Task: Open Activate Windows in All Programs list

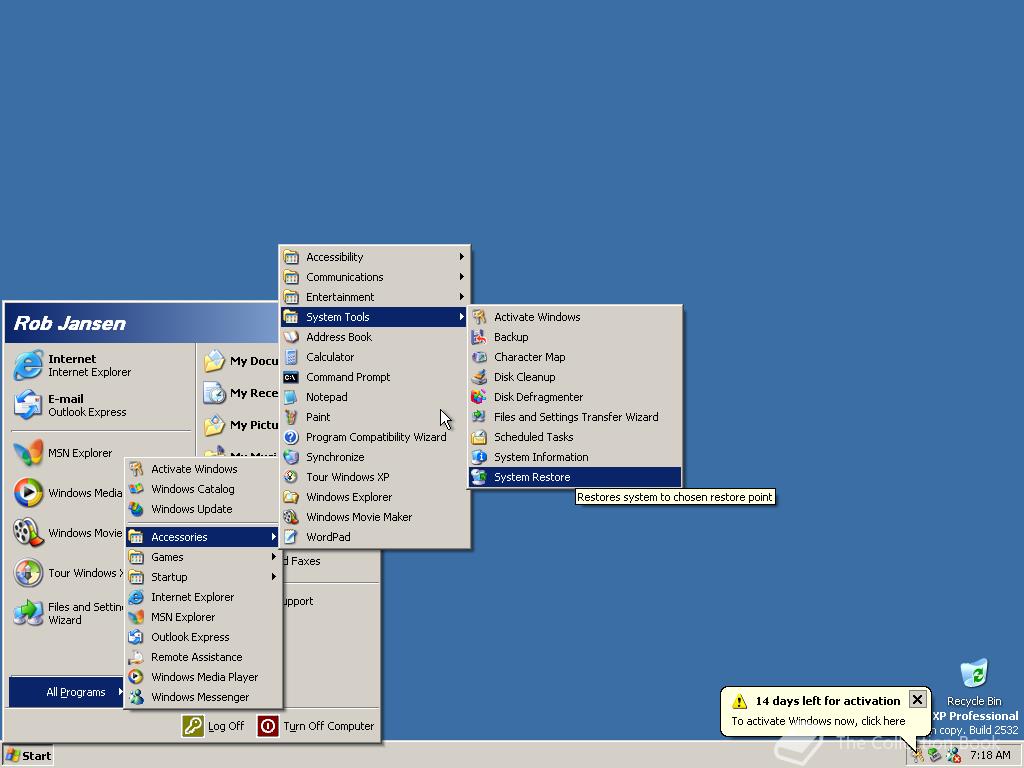Action: point(203,469)
